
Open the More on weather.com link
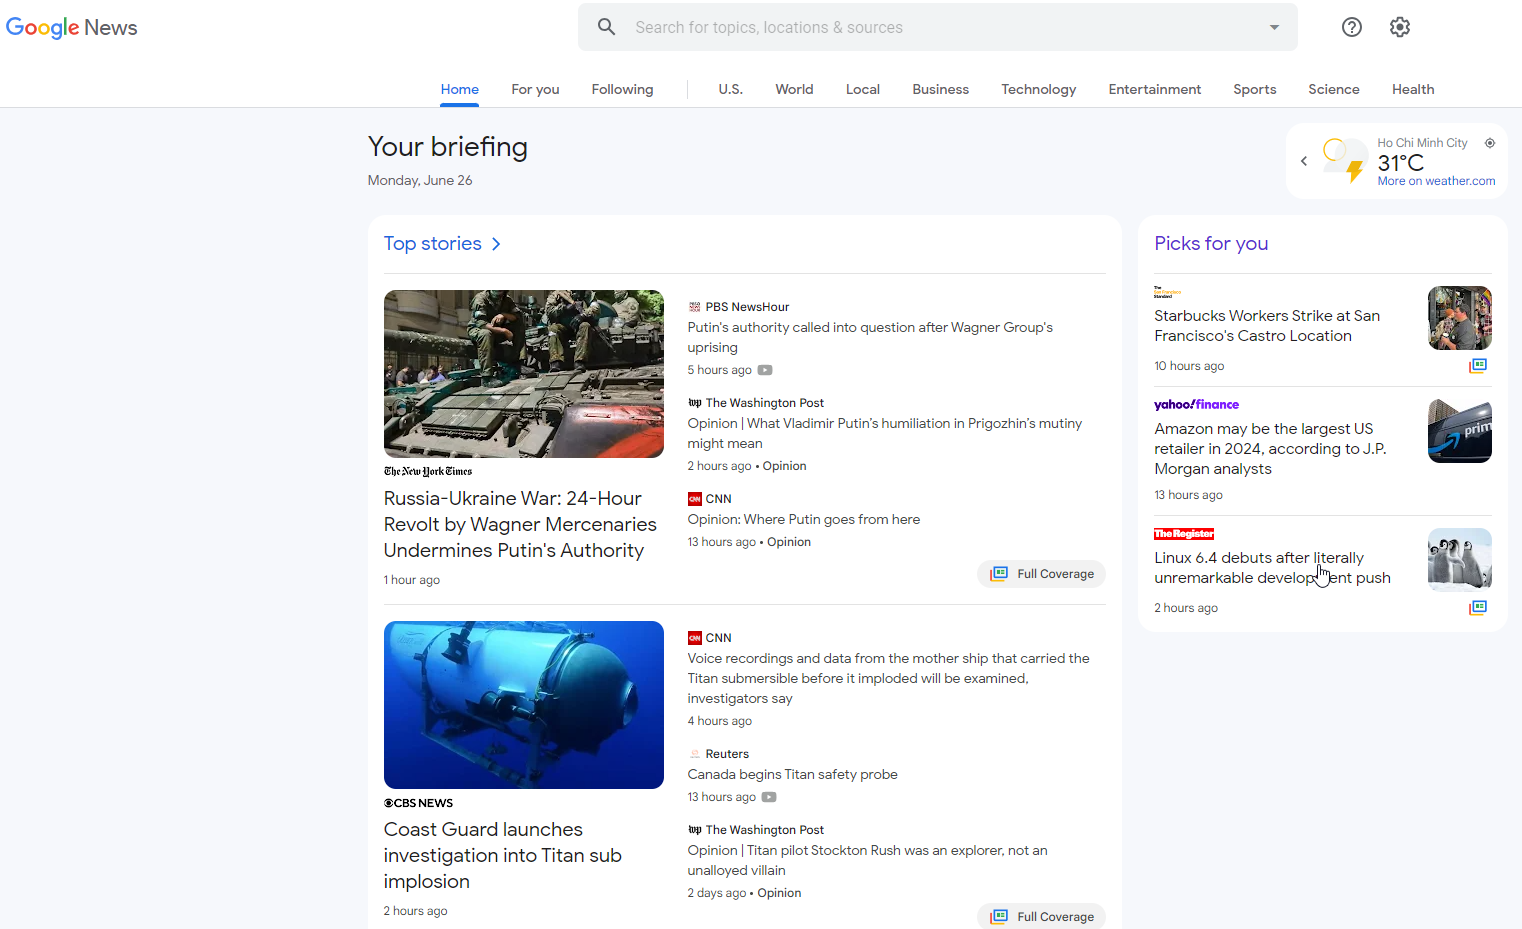(x=1436, y=181)
